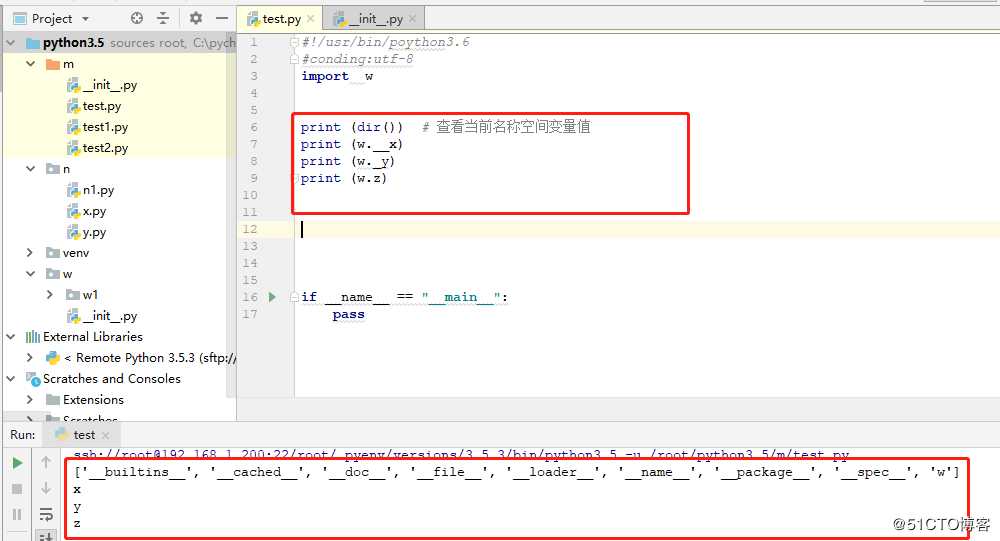Hide the Project tool window

221,19
